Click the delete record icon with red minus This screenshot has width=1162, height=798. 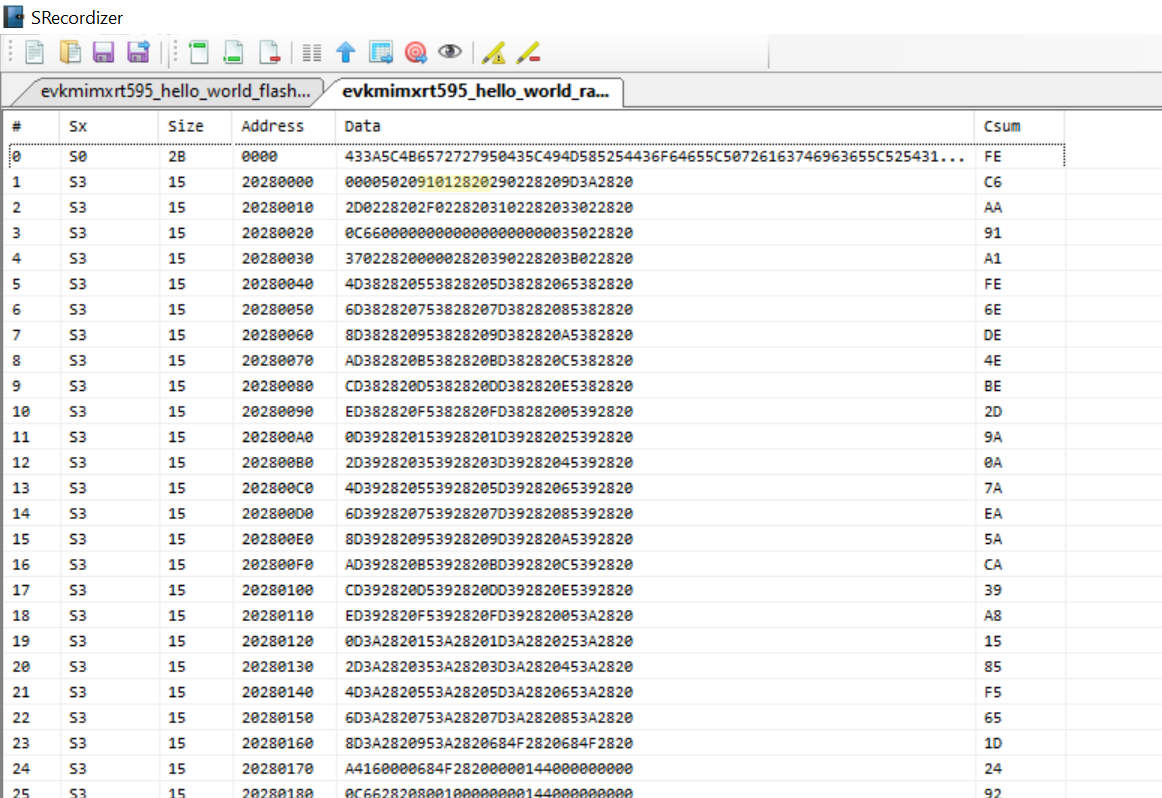click(270, 53)
